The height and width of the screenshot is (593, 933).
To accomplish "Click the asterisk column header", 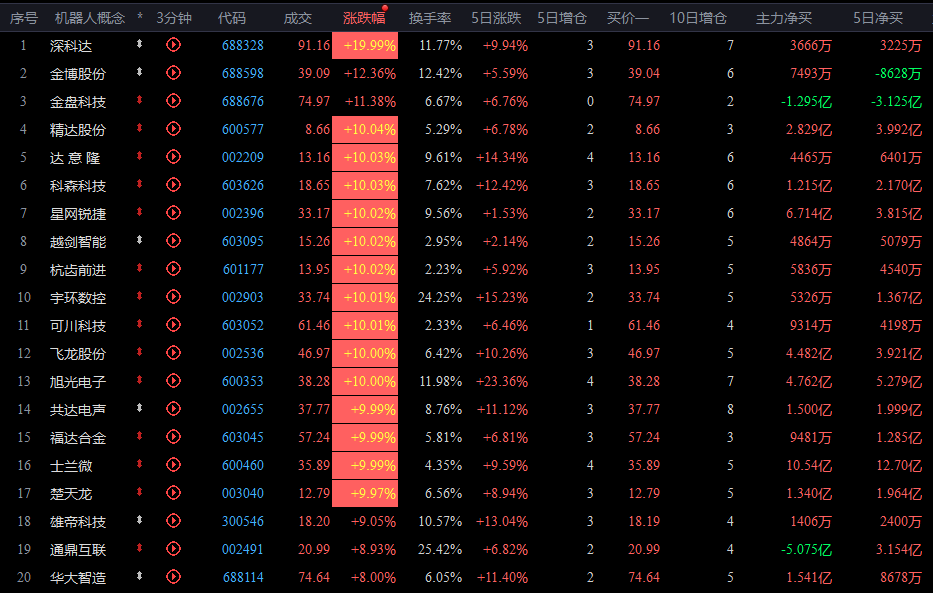I will 140,17.
